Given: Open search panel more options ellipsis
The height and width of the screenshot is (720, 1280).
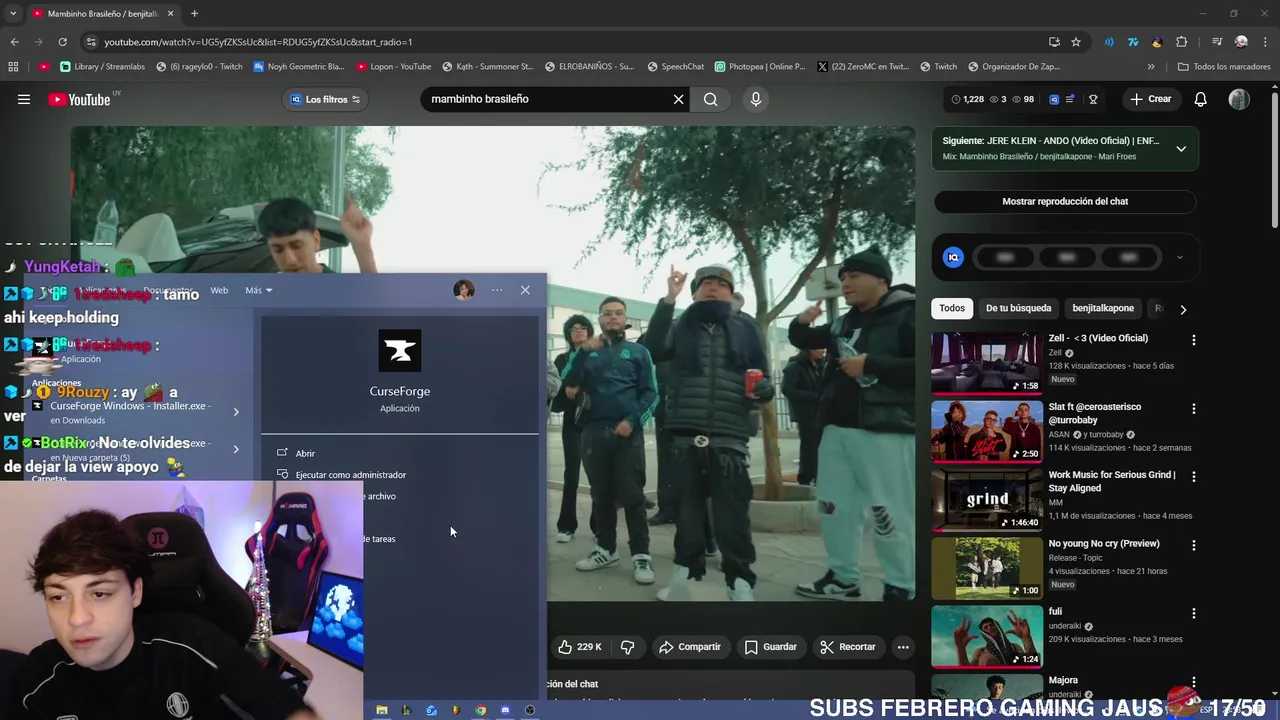Looking at the screenshot, I should [x=497, y=290].
